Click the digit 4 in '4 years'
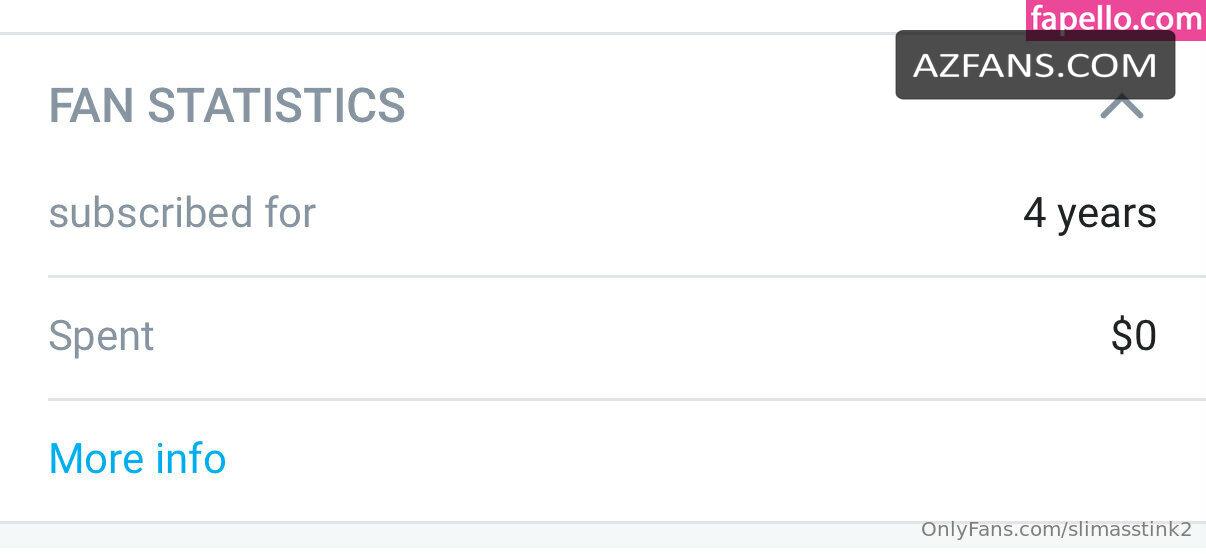The image size is (1206, 554). coord(1034,213)
